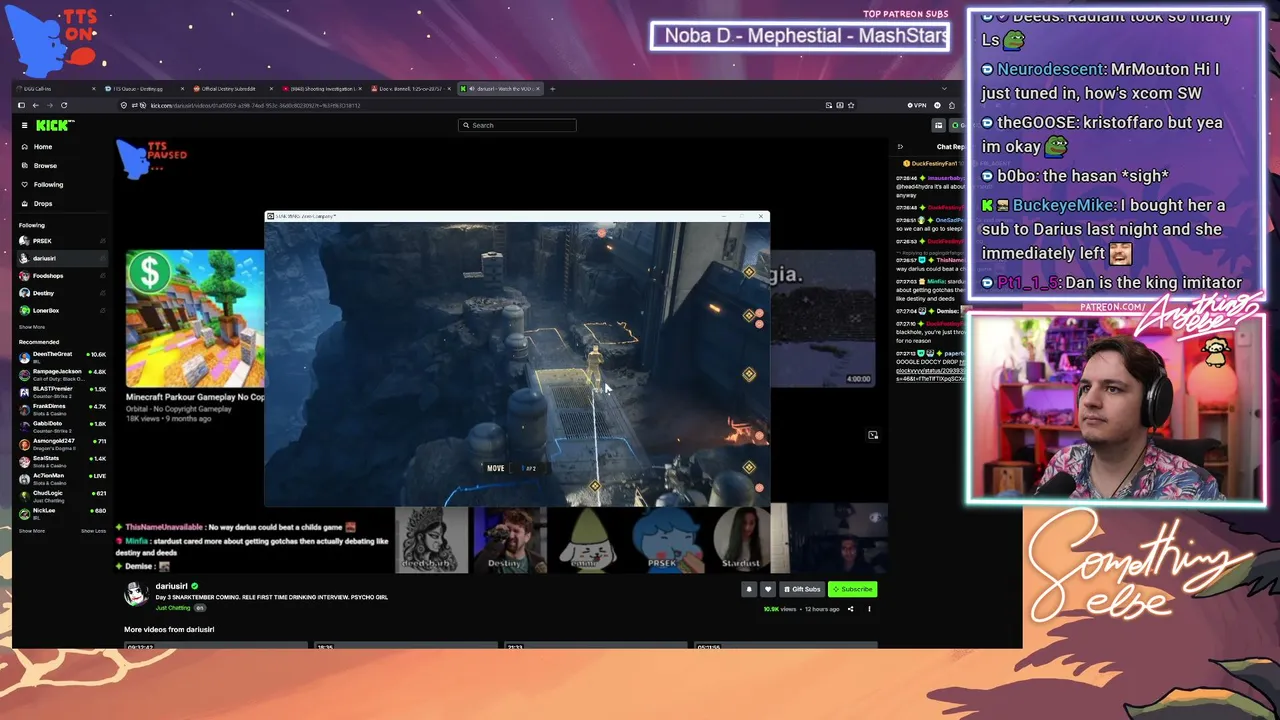Switch to the TTS Queue tab
This screenshot has height=720, width=1280.
tap(143, 89)
